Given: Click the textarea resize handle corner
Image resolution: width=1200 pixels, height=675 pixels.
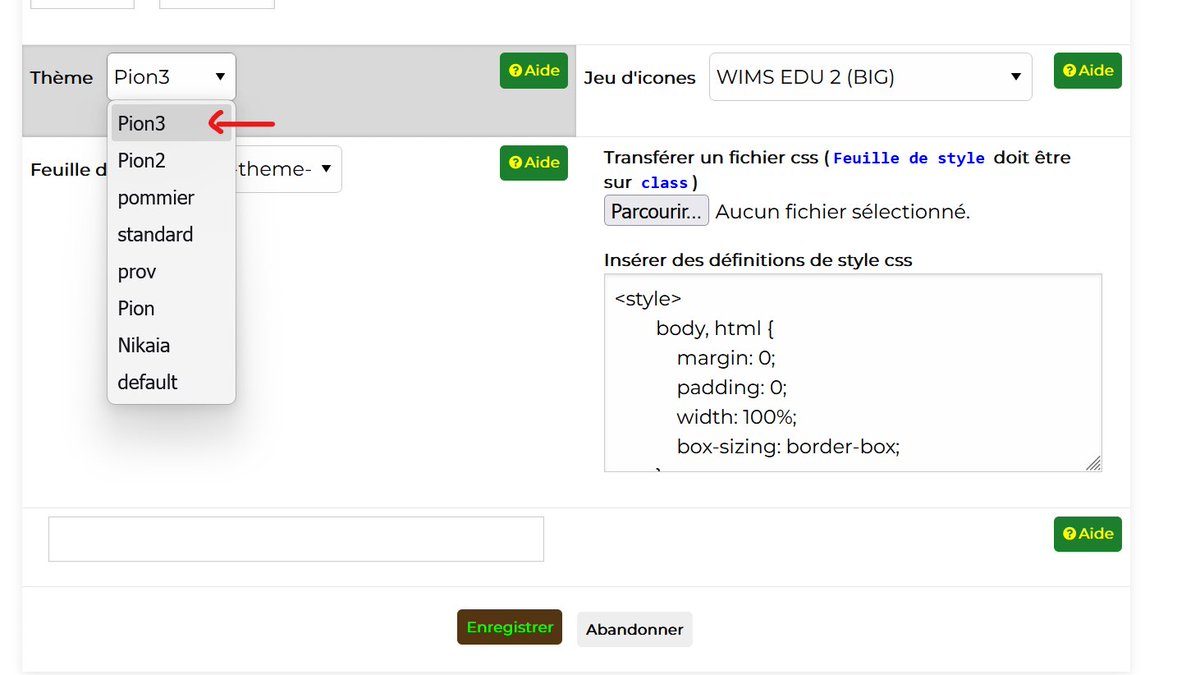Looking at the screenshot, I should 1093,463.
